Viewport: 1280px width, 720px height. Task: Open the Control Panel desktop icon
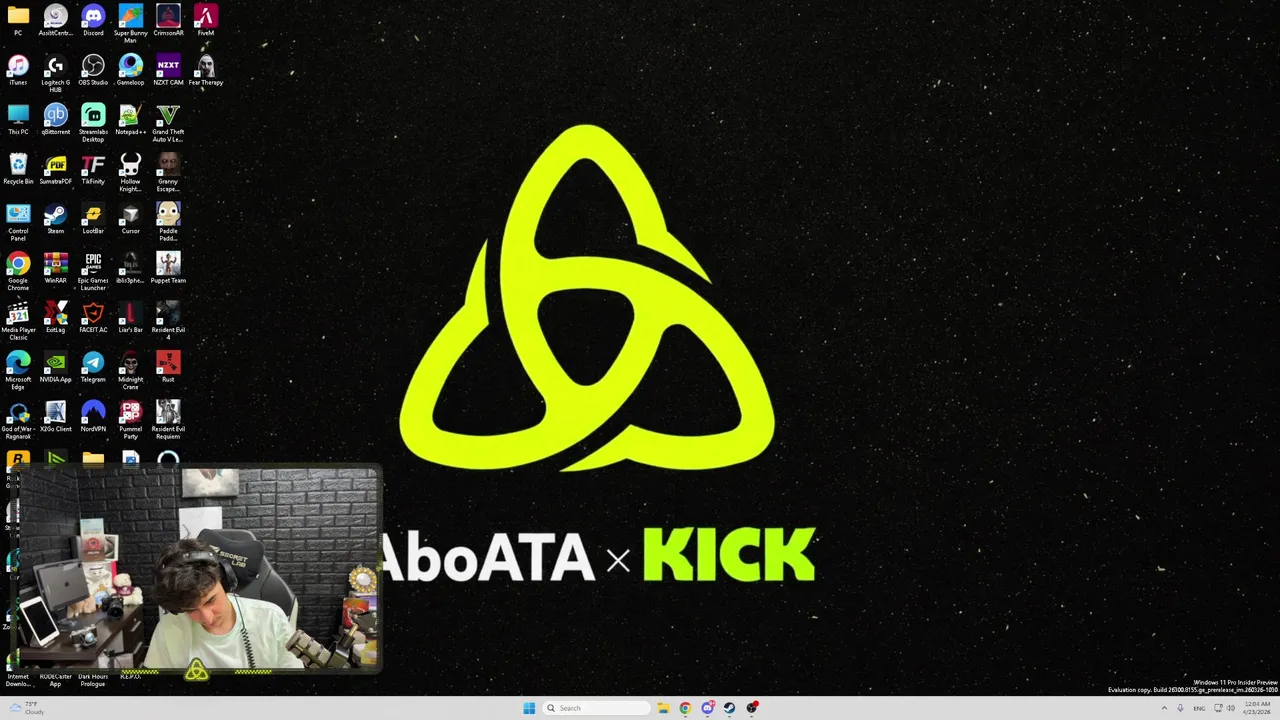tap(18, 222)
